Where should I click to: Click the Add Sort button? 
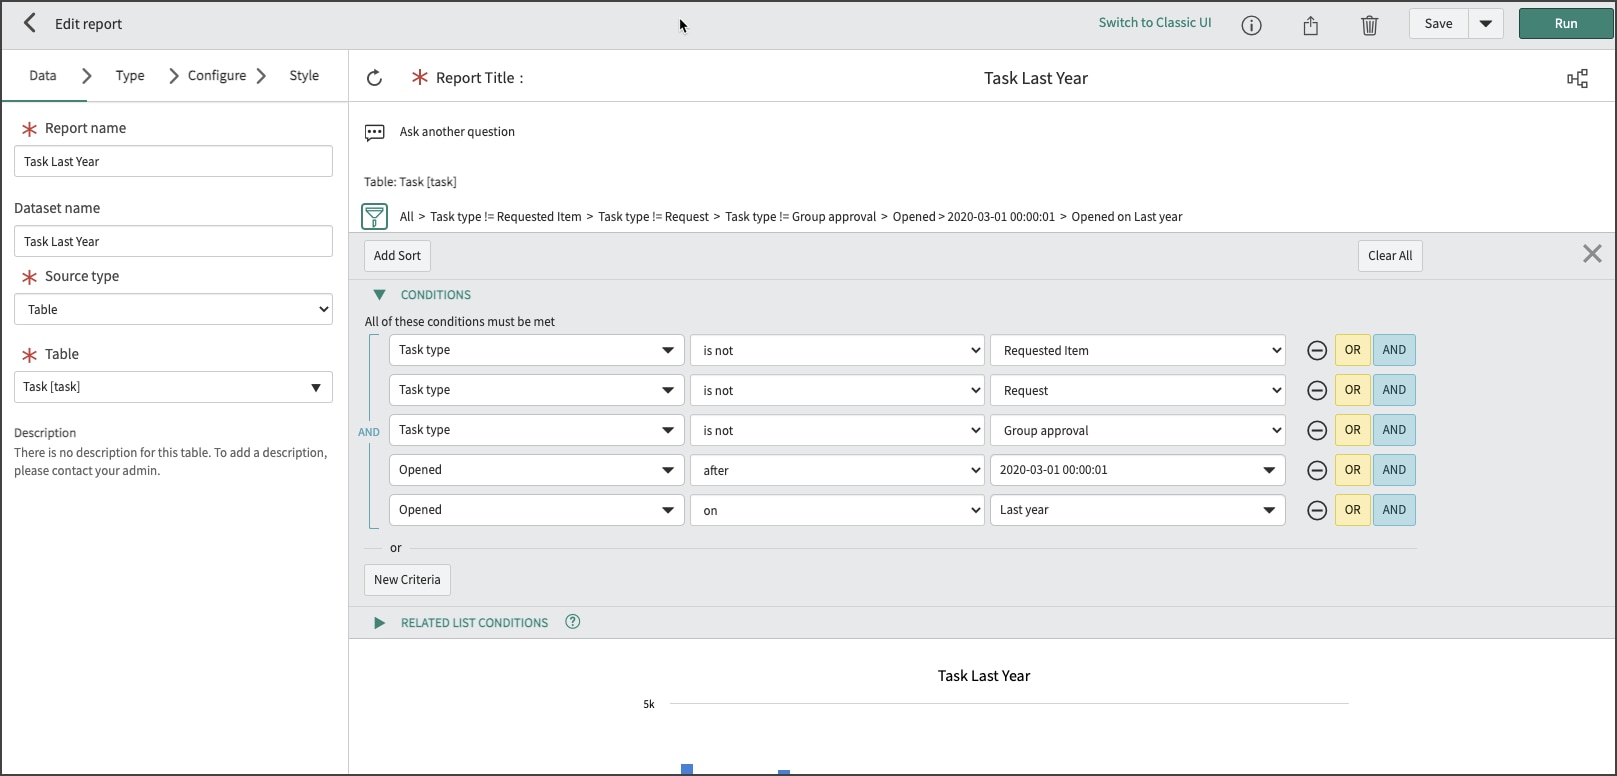click(x=397, y=256)
